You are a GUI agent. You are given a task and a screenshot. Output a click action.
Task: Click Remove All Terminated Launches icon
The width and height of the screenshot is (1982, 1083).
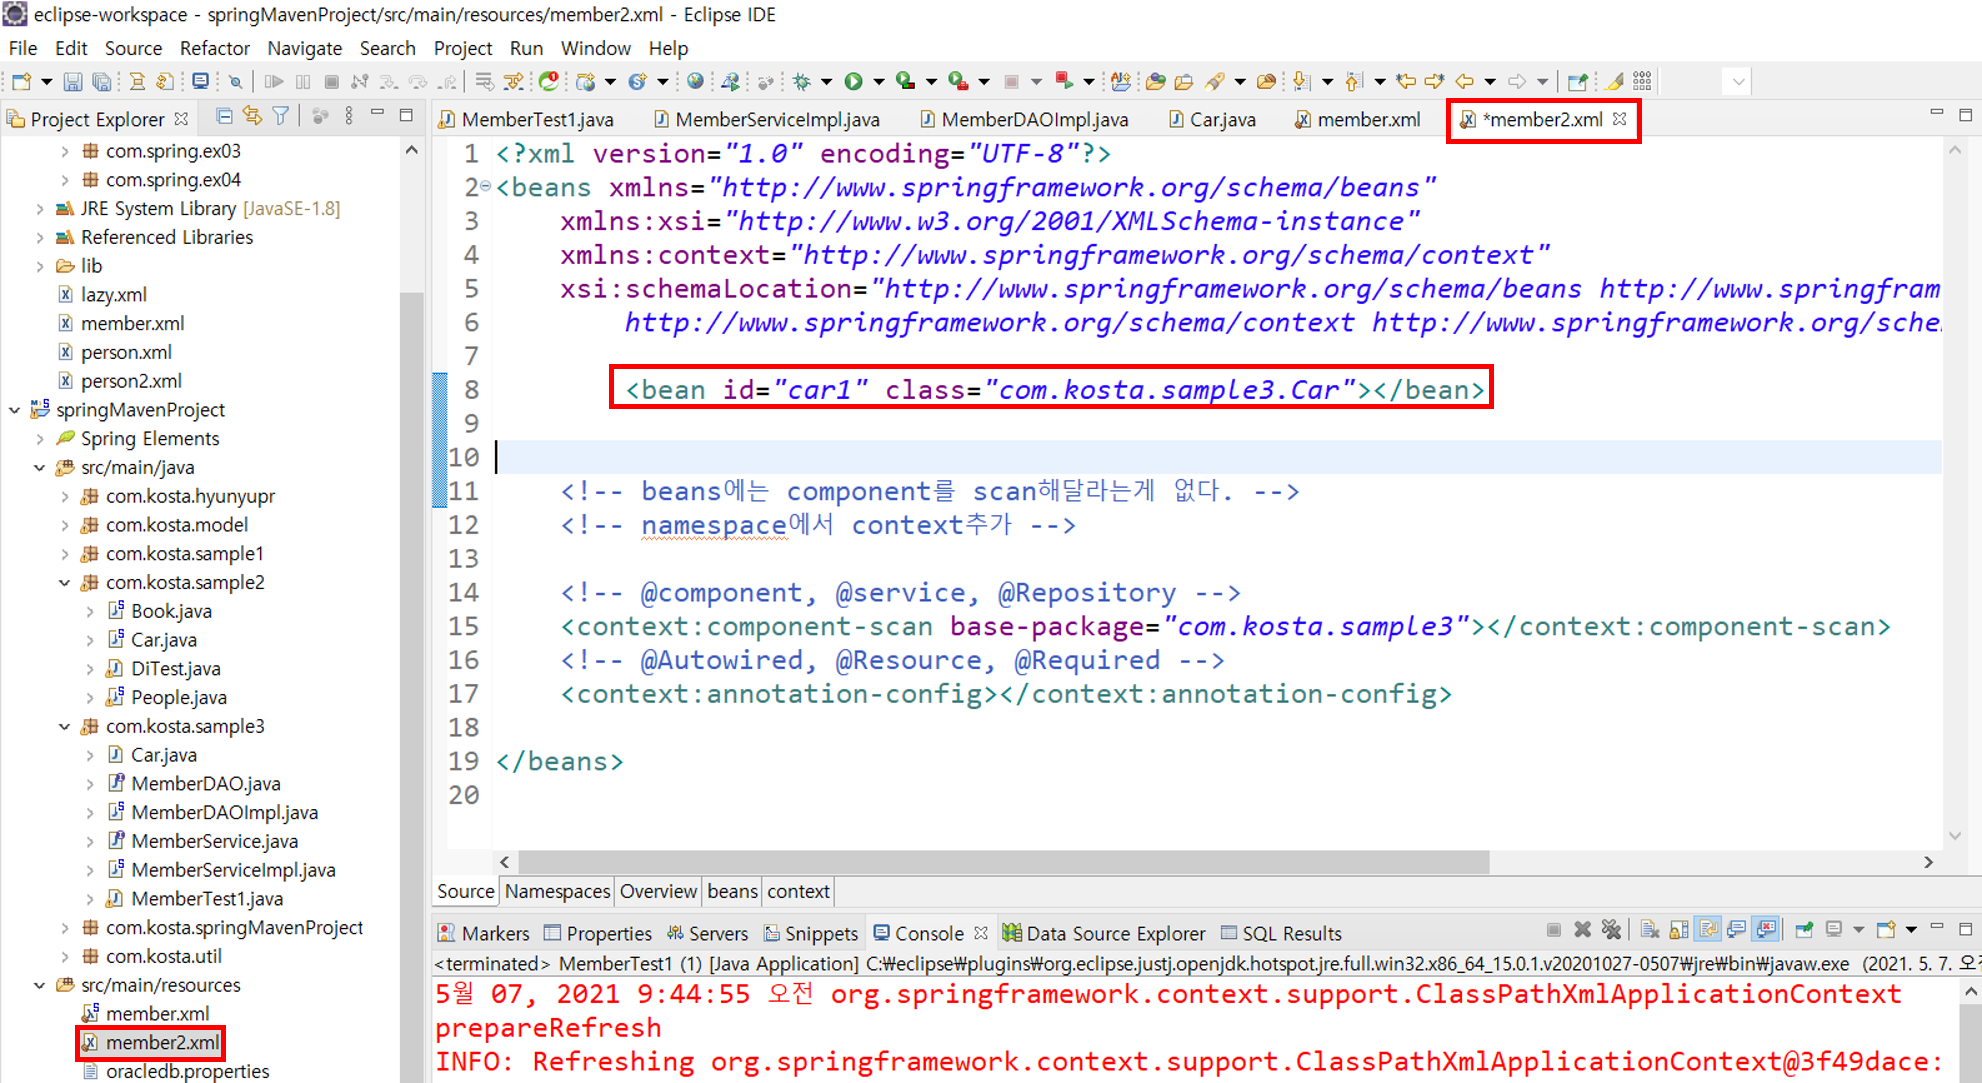1611,930
